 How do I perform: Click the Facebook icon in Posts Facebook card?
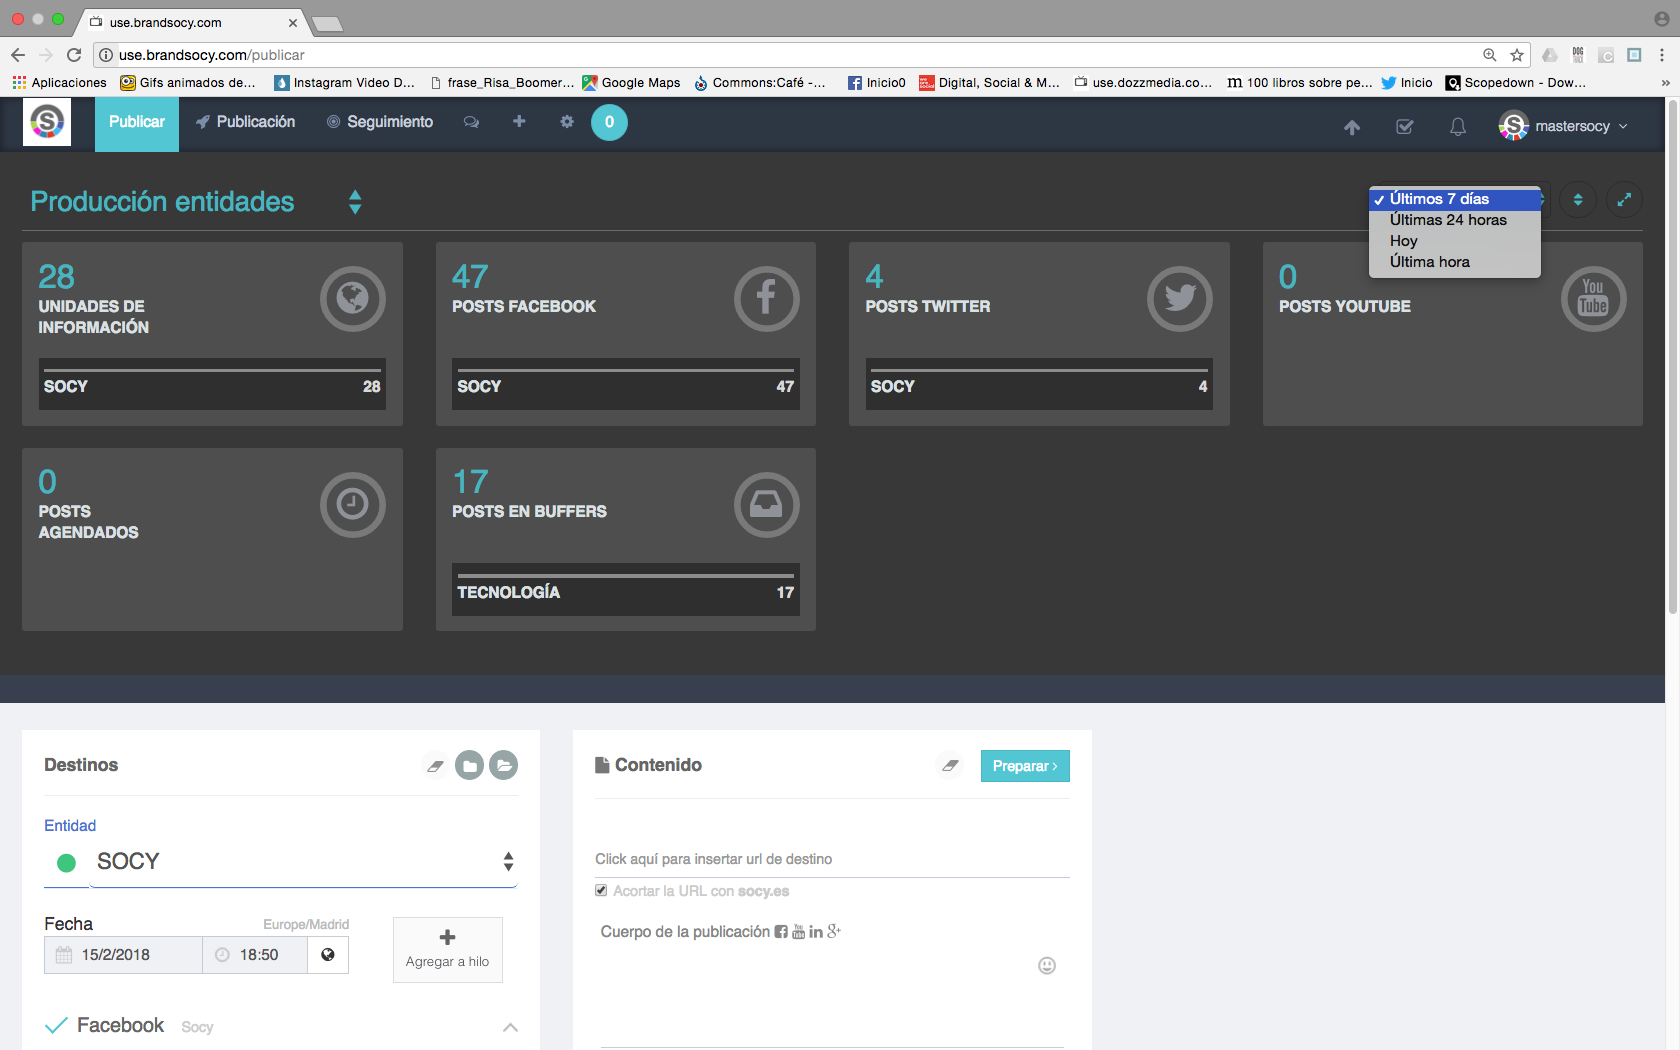pyautogui.click(x=766, y=298)
